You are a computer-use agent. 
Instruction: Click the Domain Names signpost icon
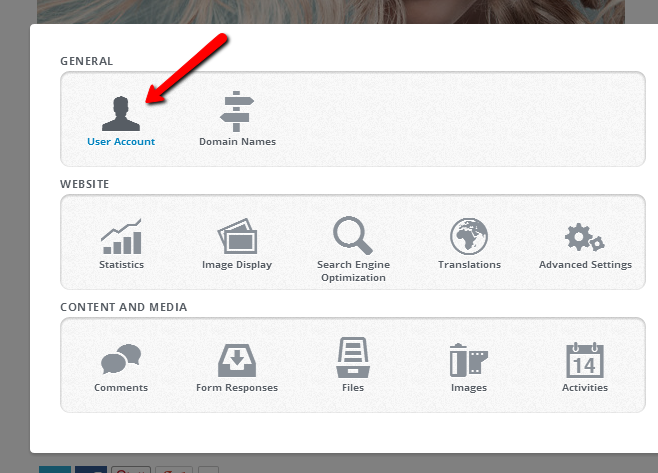[237, 112]
